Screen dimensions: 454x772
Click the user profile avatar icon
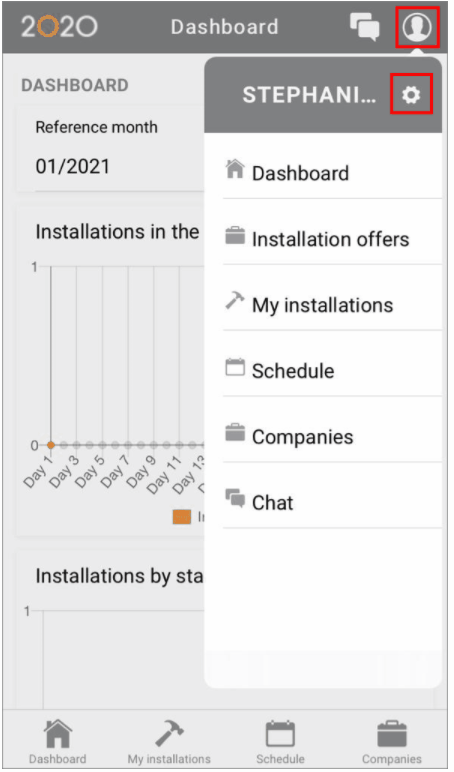point(417,27)
